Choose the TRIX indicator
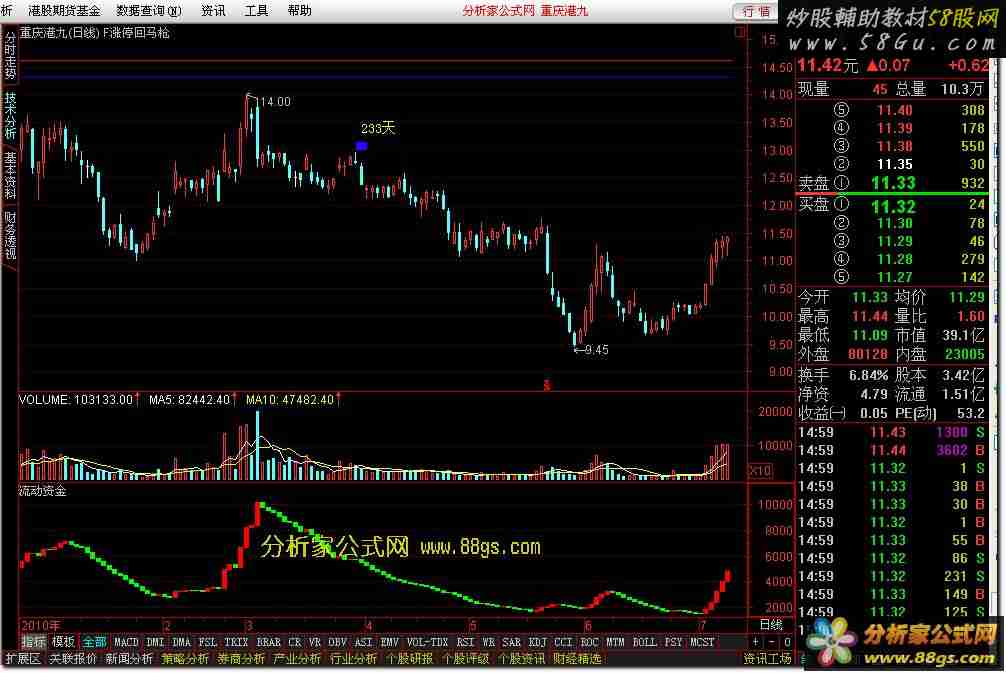Viewport: 1006px width, 673px height. 235,642
